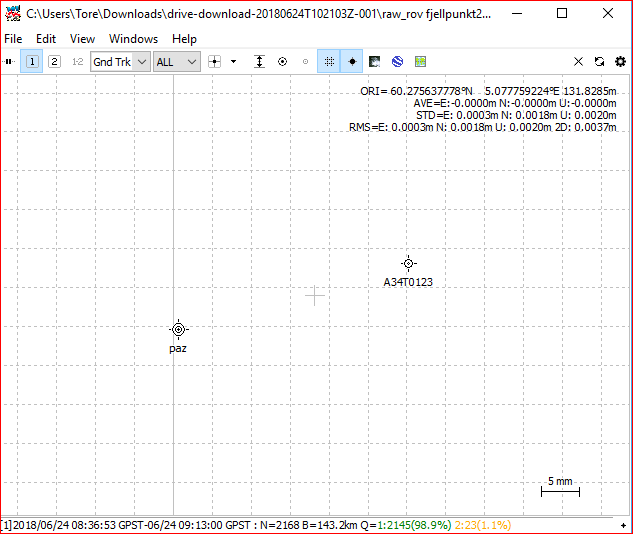Open the Windows menu
Screen dimensions: 633x534
[x=134, y=39]
